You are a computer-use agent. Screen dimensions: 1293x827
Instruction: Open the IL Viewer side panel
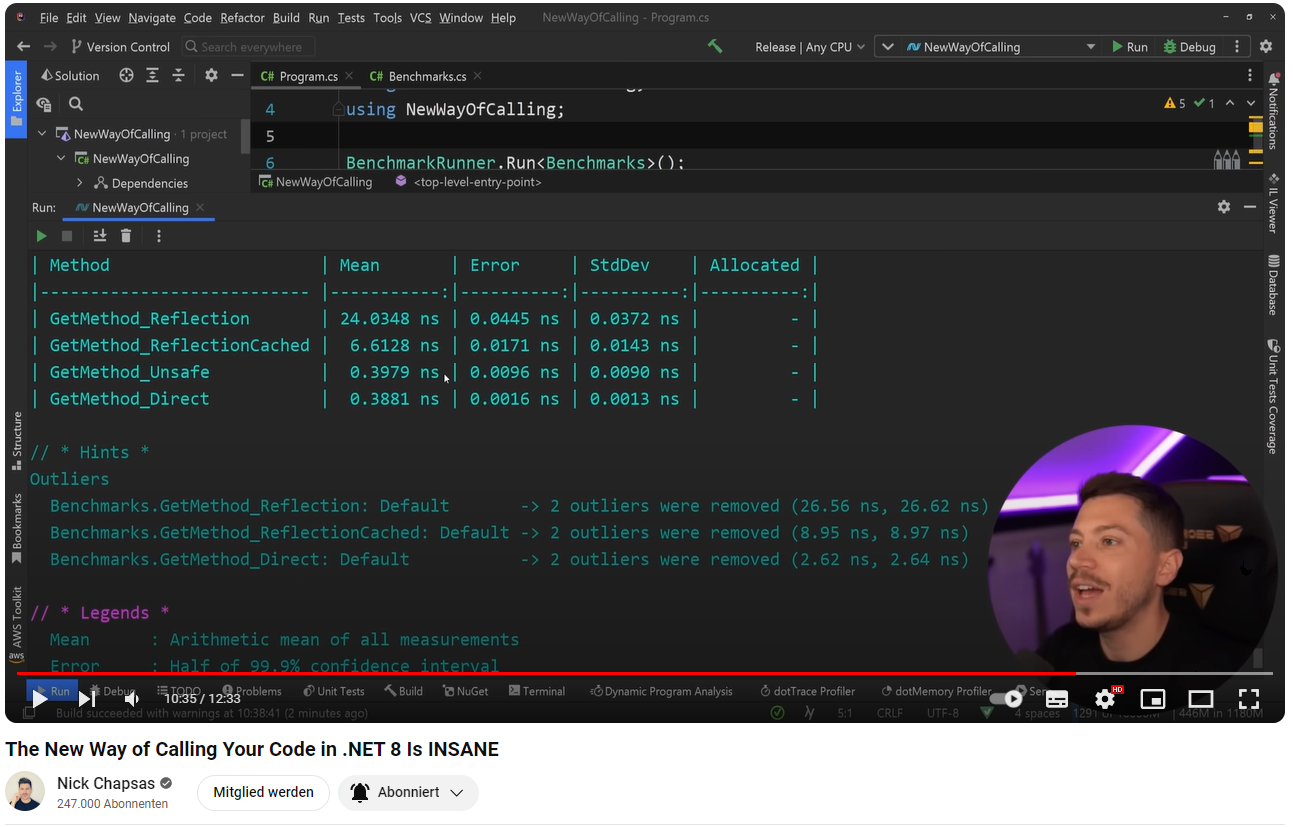pos(1274,203)
